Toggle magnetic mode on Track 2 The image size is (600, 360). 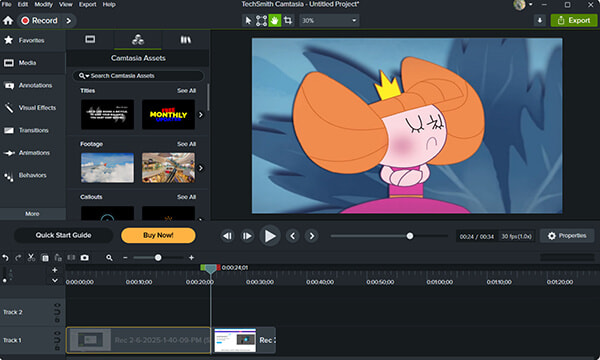pyautogui.click(x=57, y=313)
